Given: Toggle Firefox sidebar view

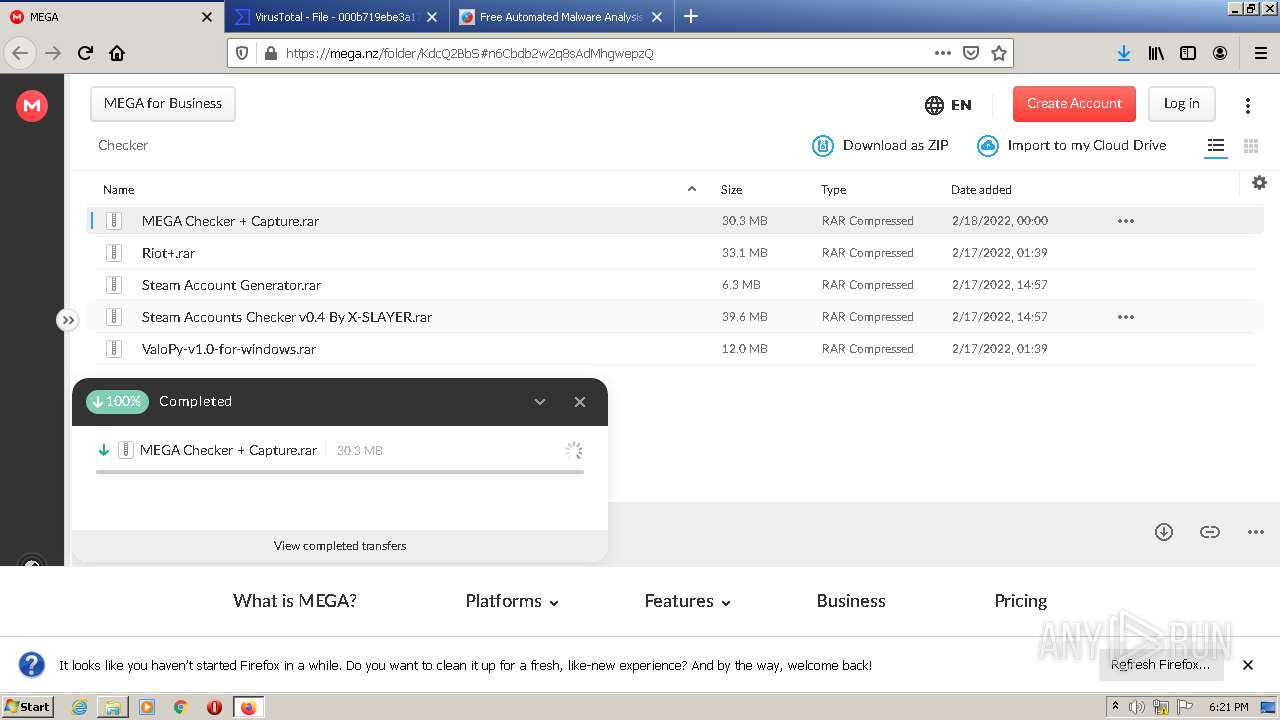Looking at the screenshot, I should pyautogui.click(x=1188, y=53).
